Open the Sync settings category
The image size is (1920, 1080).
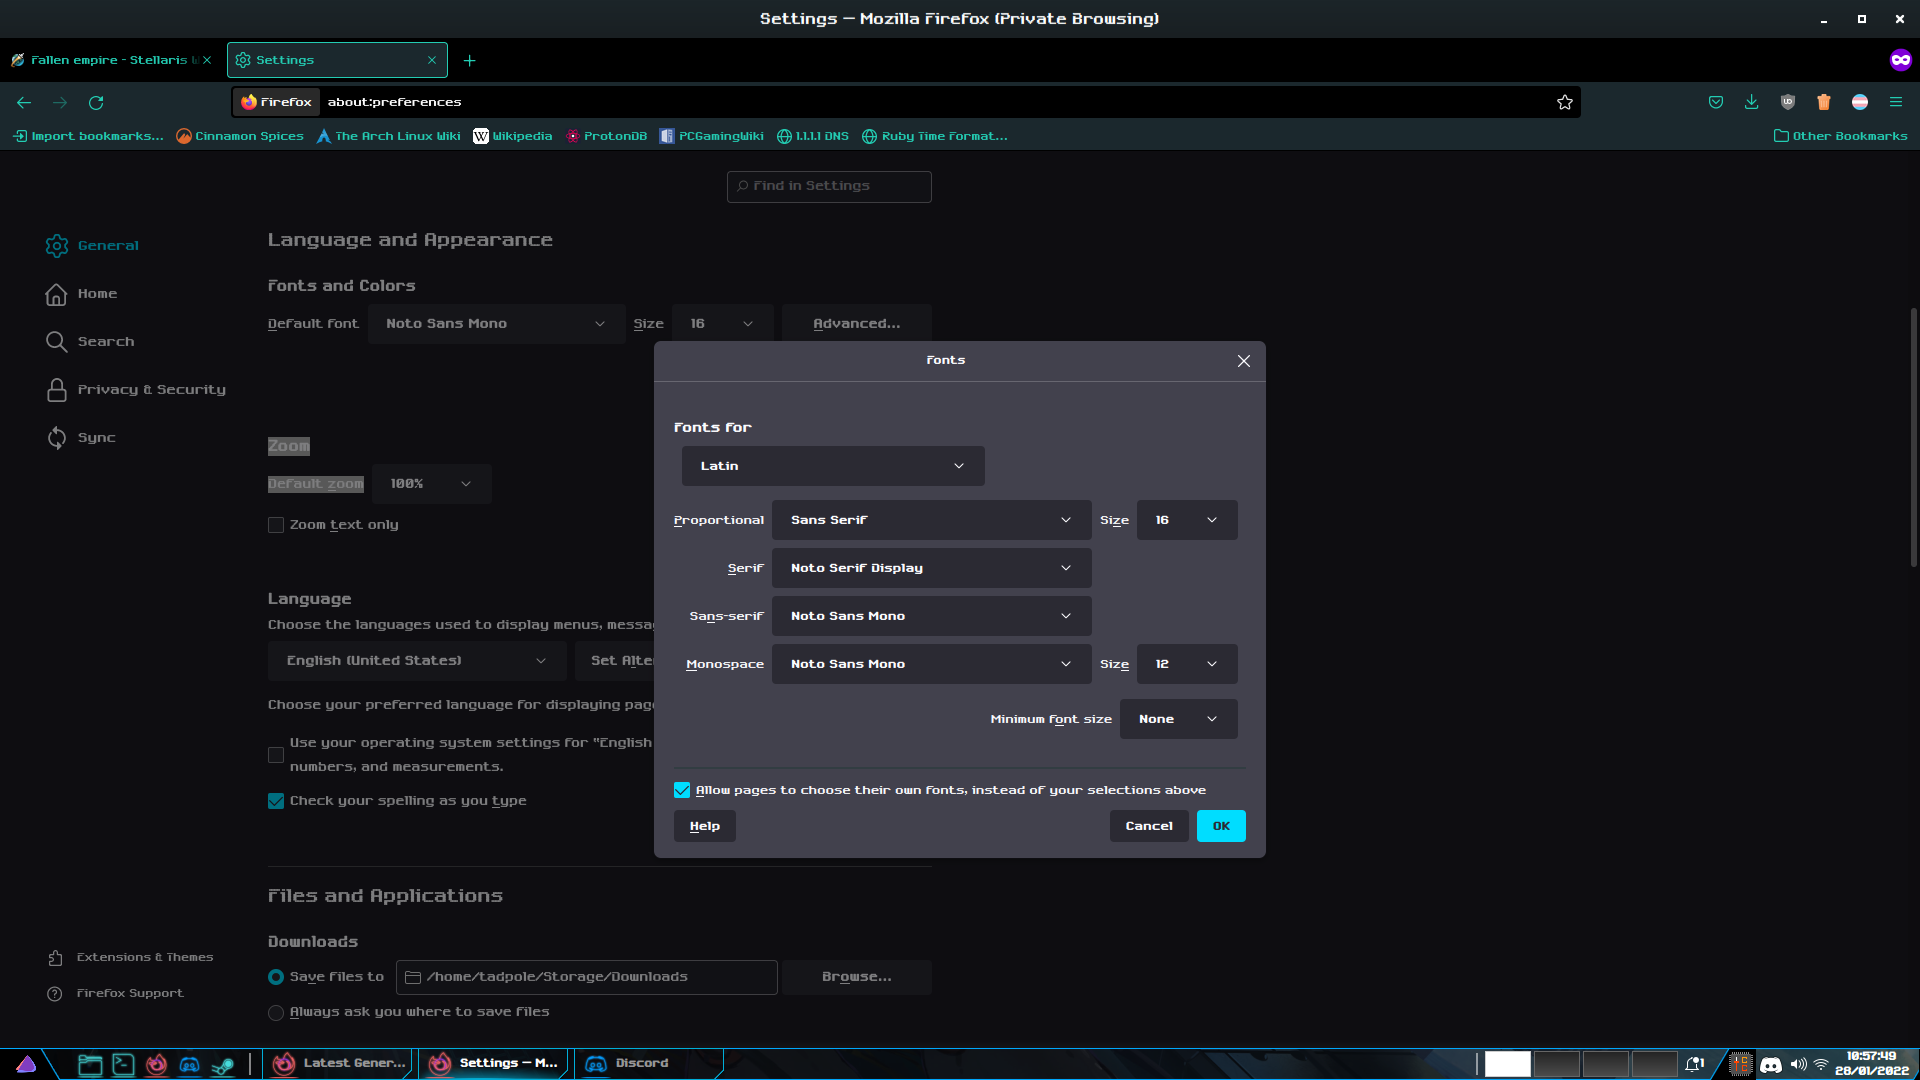click(x=81, y=438)
